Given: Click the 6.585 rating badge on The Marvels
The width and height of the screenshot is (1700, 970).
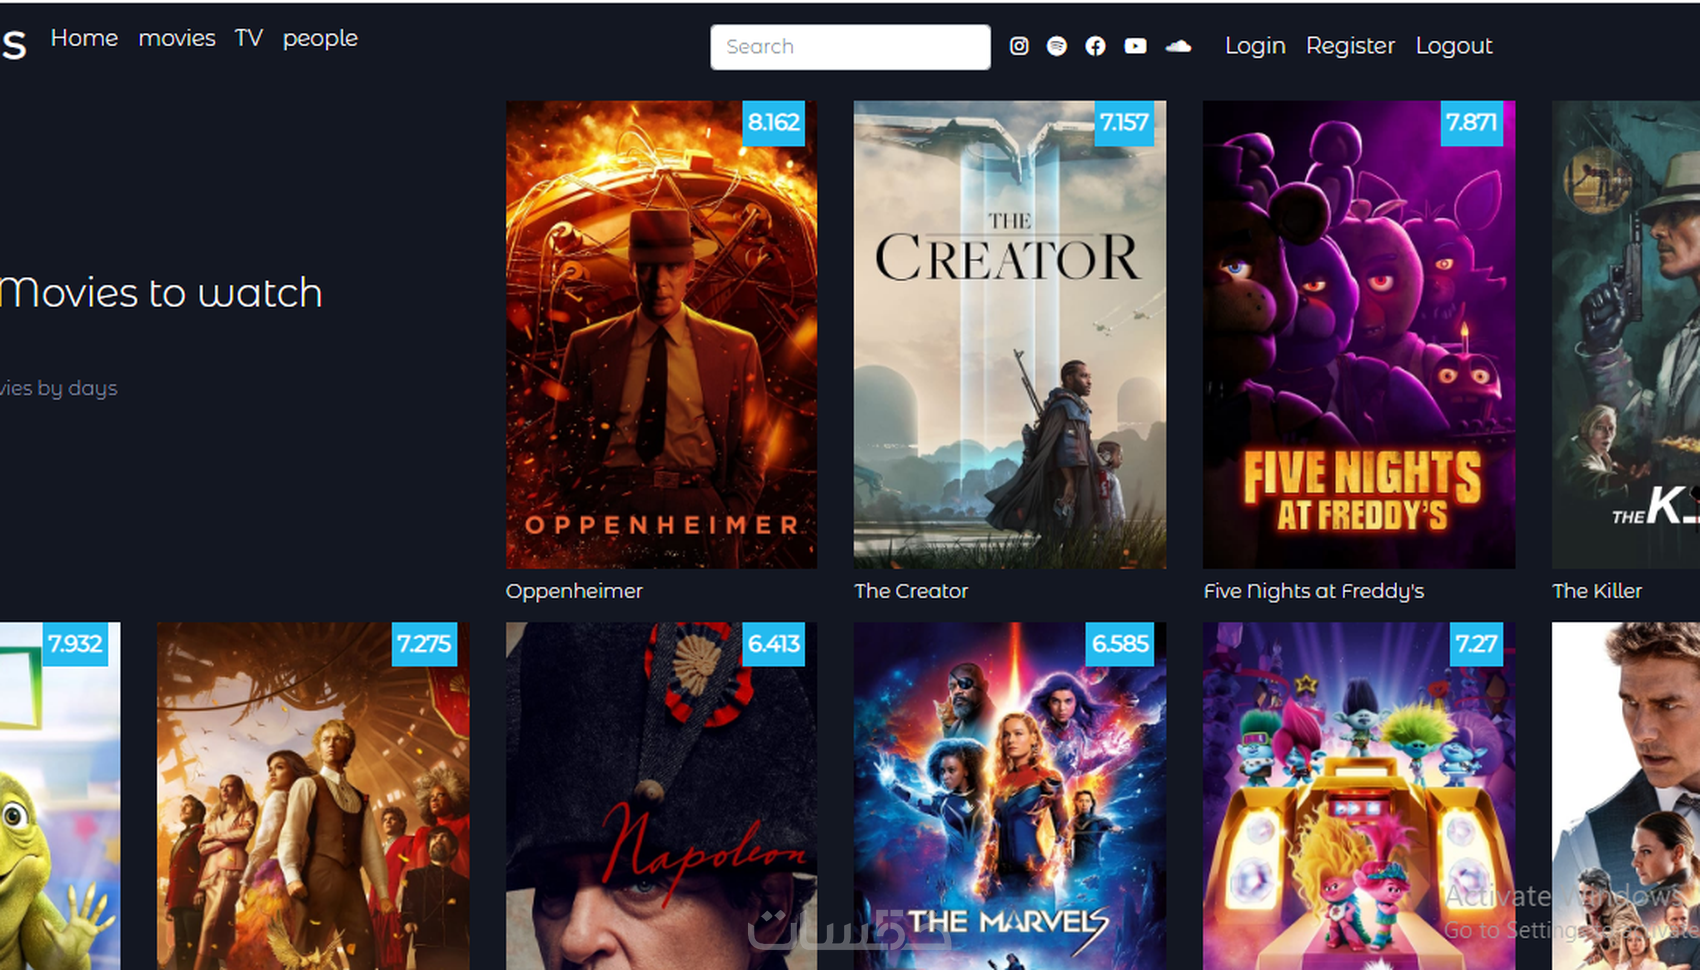Looking at the screenshot, I should 1120,644.
